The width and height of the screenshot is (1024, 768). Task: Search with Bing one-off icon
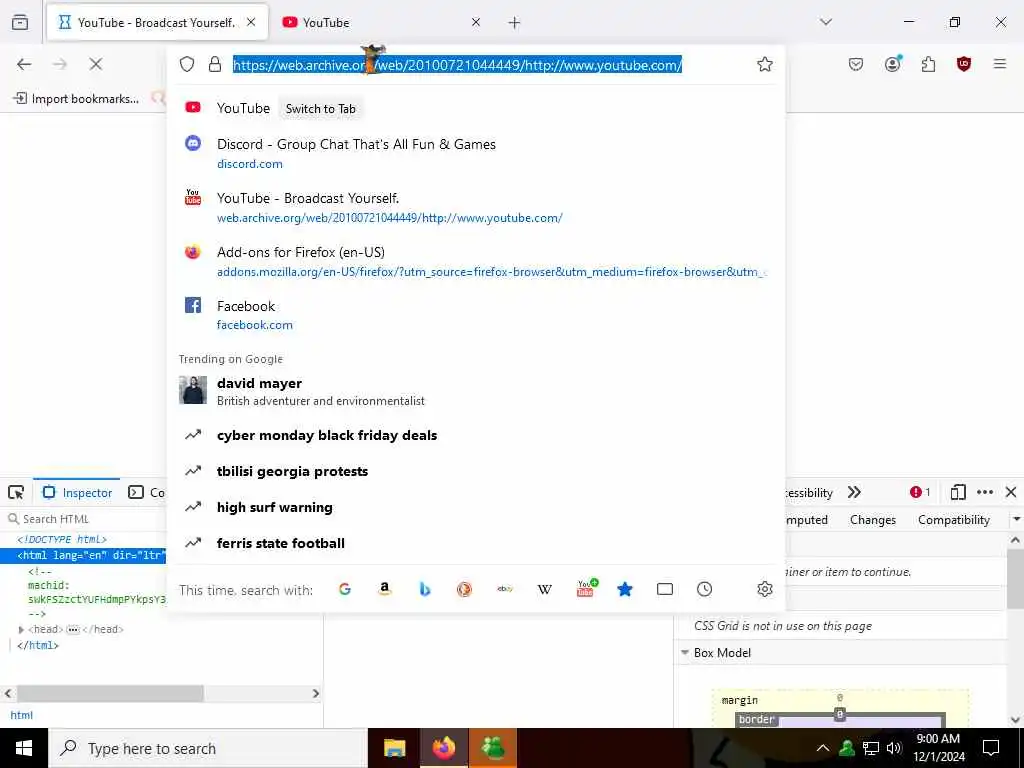pyautogui.click(x=424, y=589)
